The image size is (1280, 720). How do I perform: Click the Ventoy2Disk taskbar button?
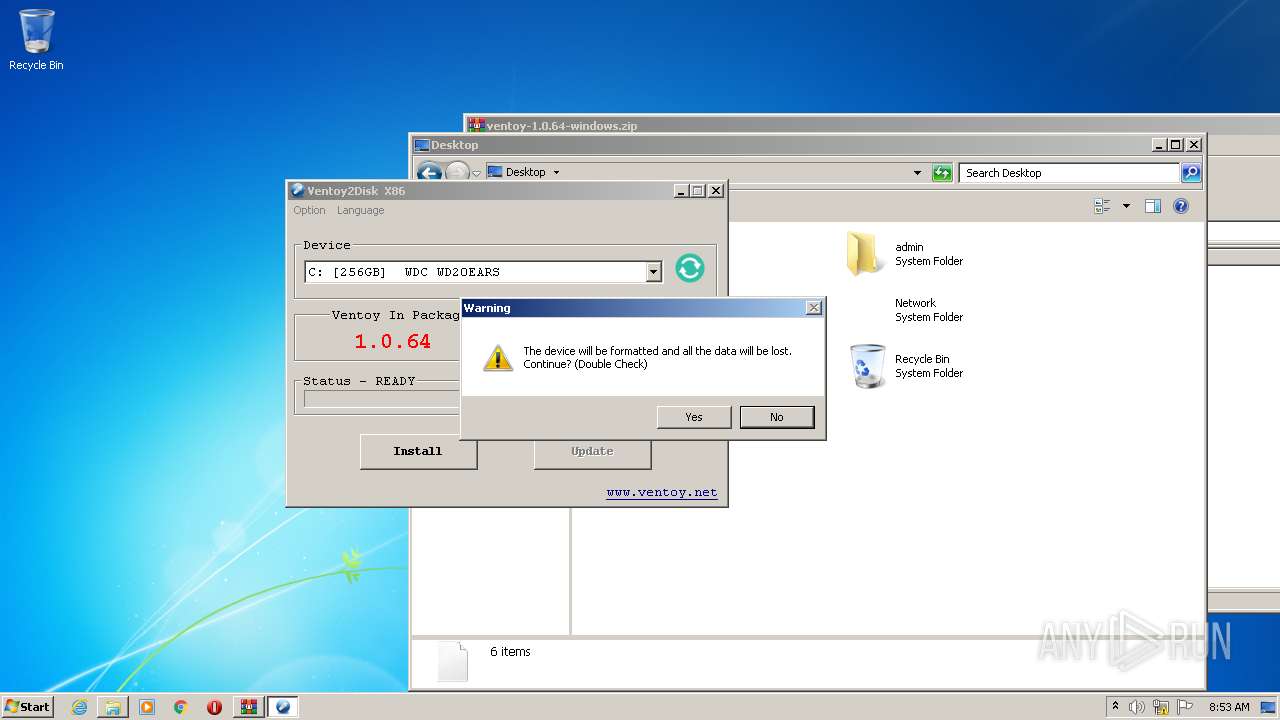[282, 707]
